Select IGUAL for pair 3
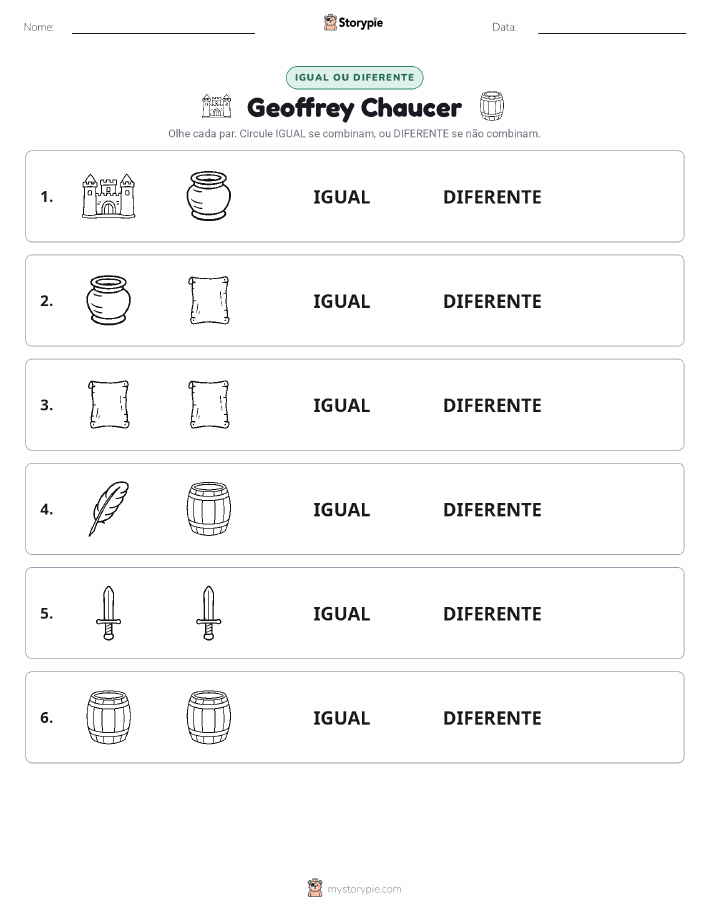The width and height of the screenshot is (709, 917). [342, 405]
